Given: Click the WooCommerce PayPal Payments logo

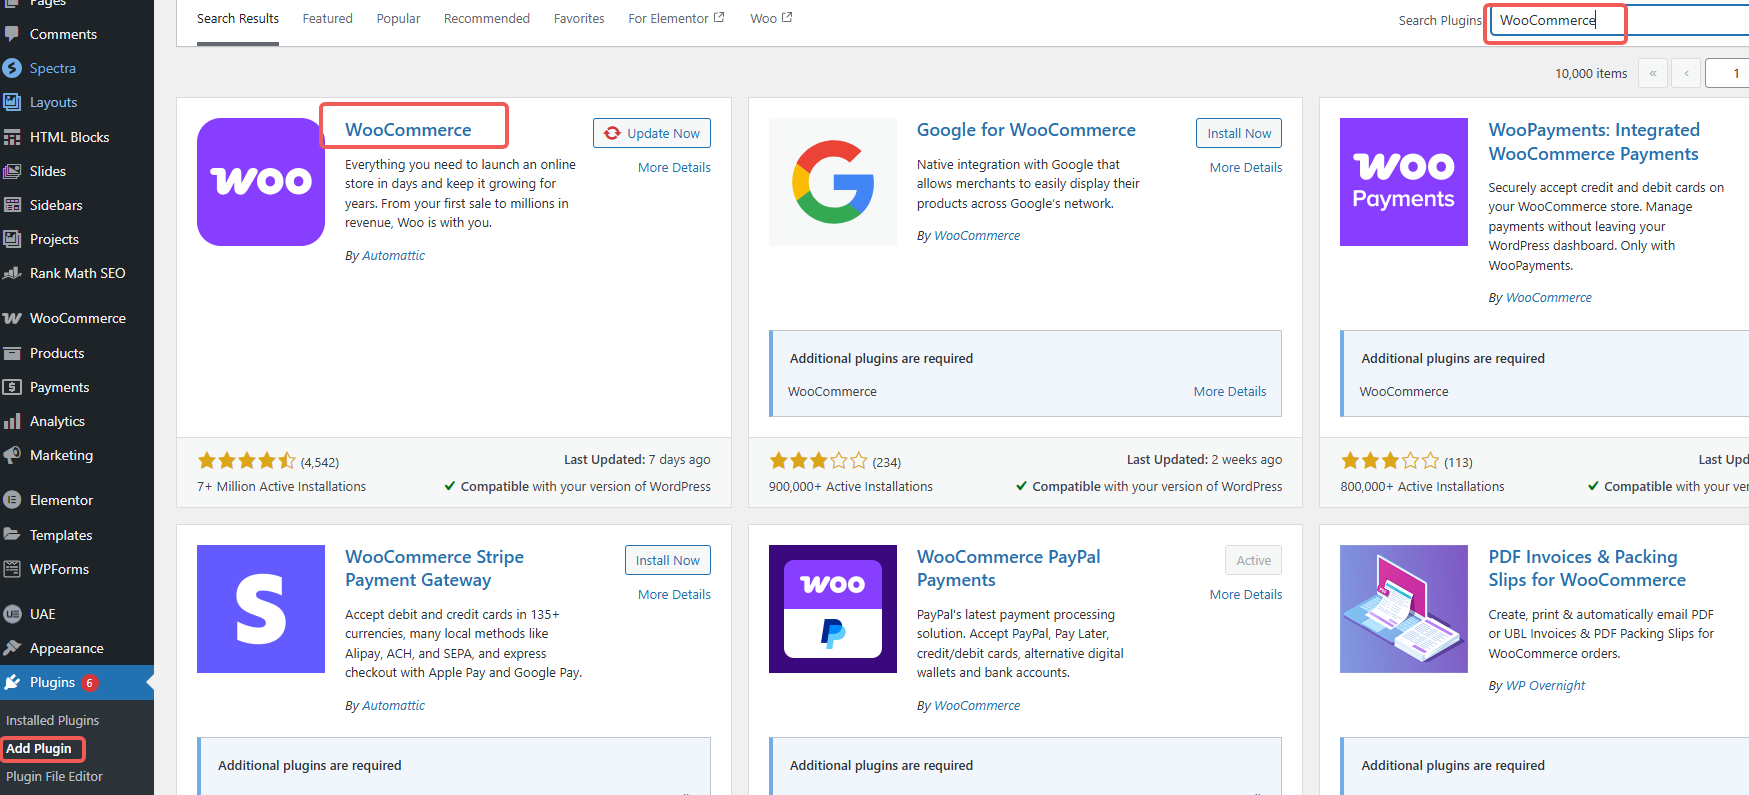Looking at the screenshot, I should point(833,609).
